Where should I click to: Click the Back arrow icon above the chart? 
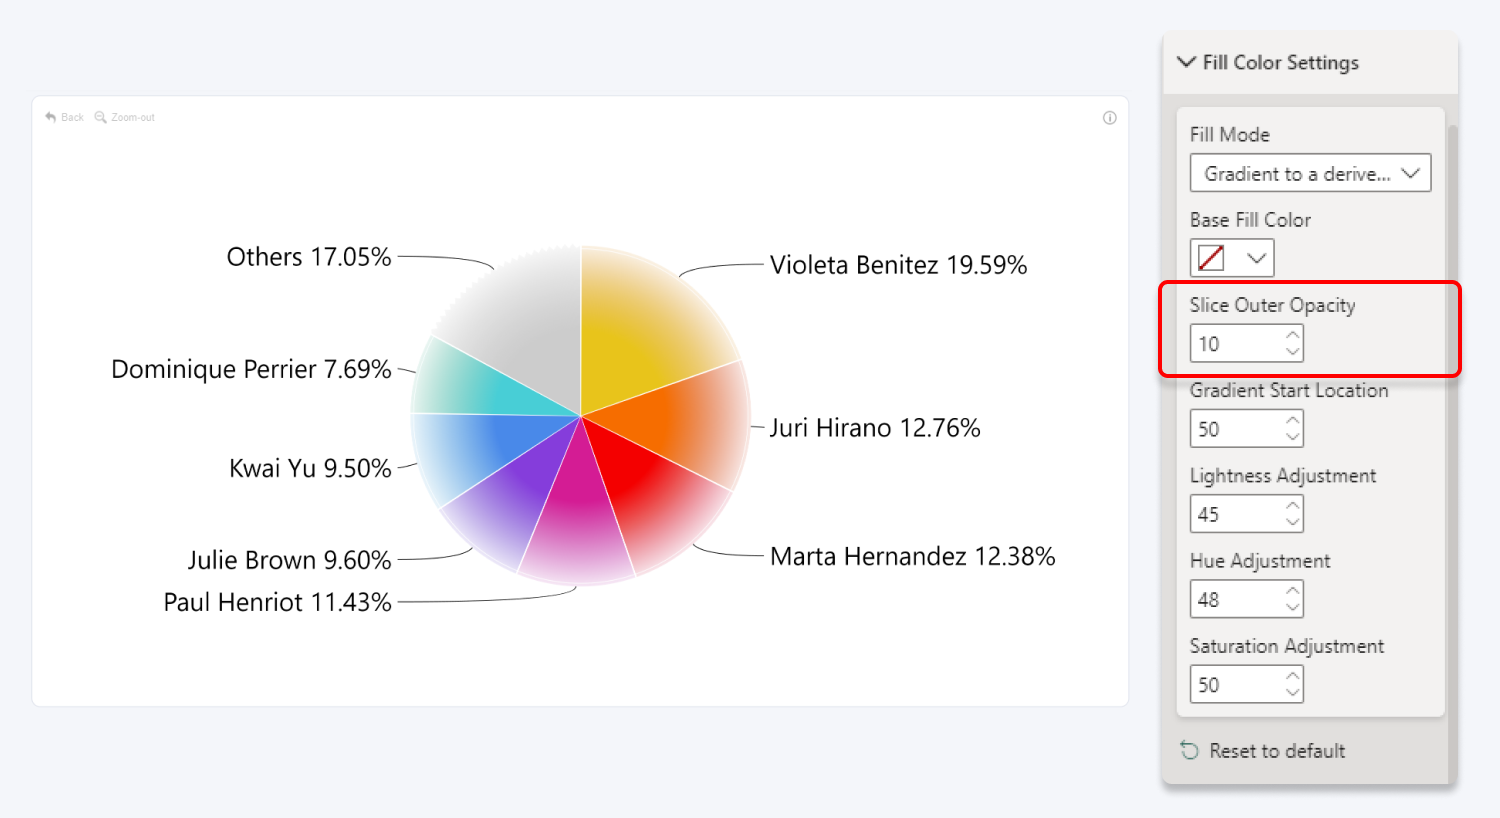(51, 117)
